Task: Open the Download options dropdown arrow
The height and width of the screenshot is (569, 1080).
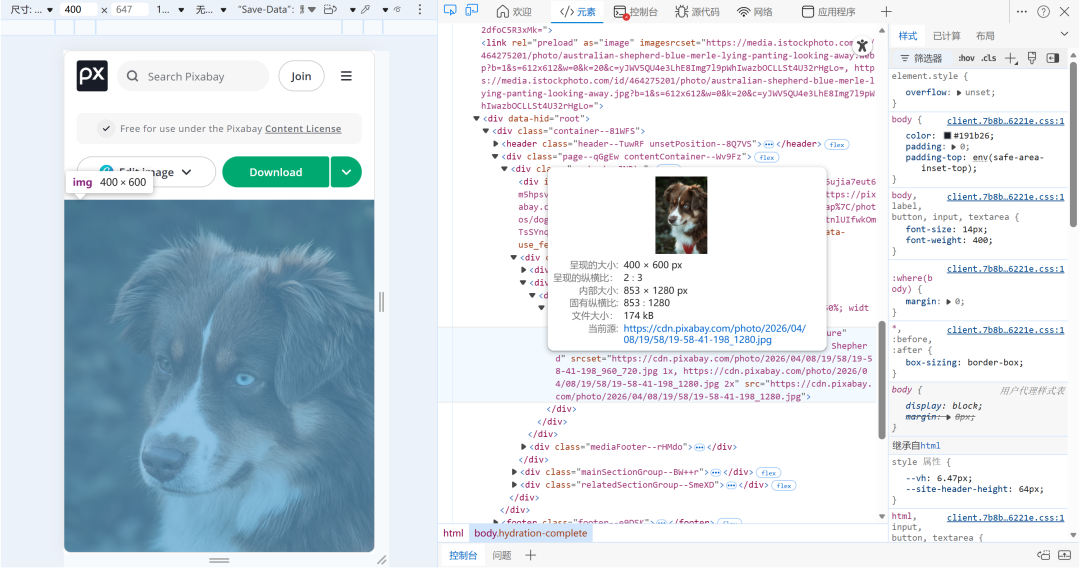Action: tap(345, 172)
